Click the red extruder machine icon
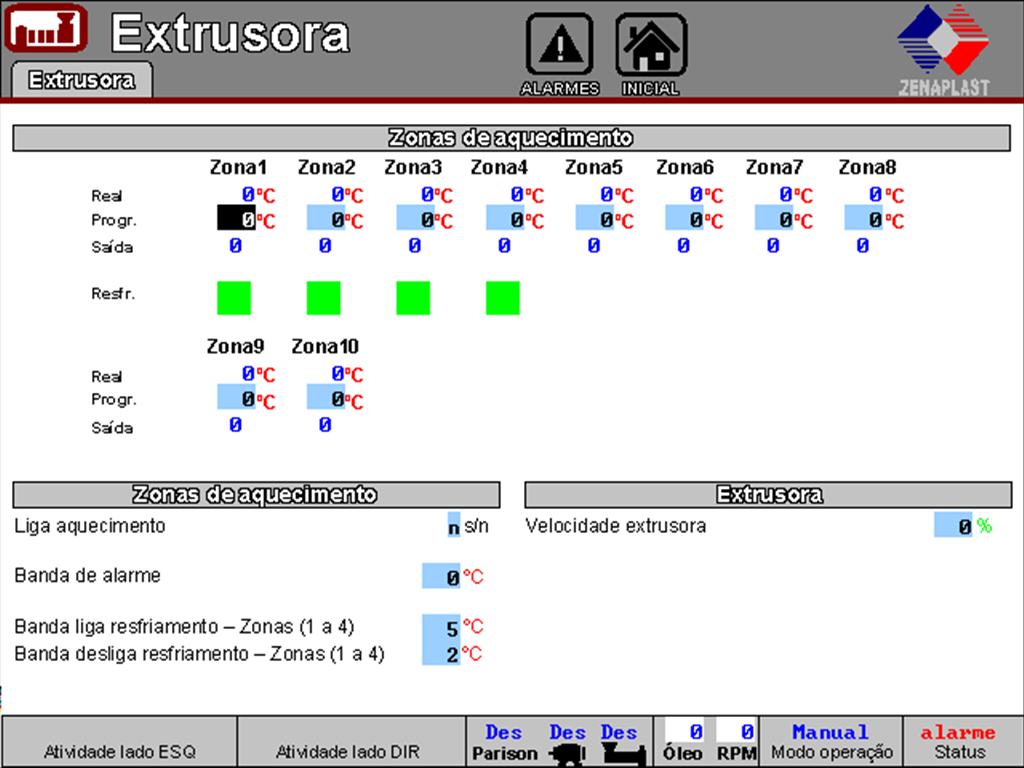 tap(46, 29)
